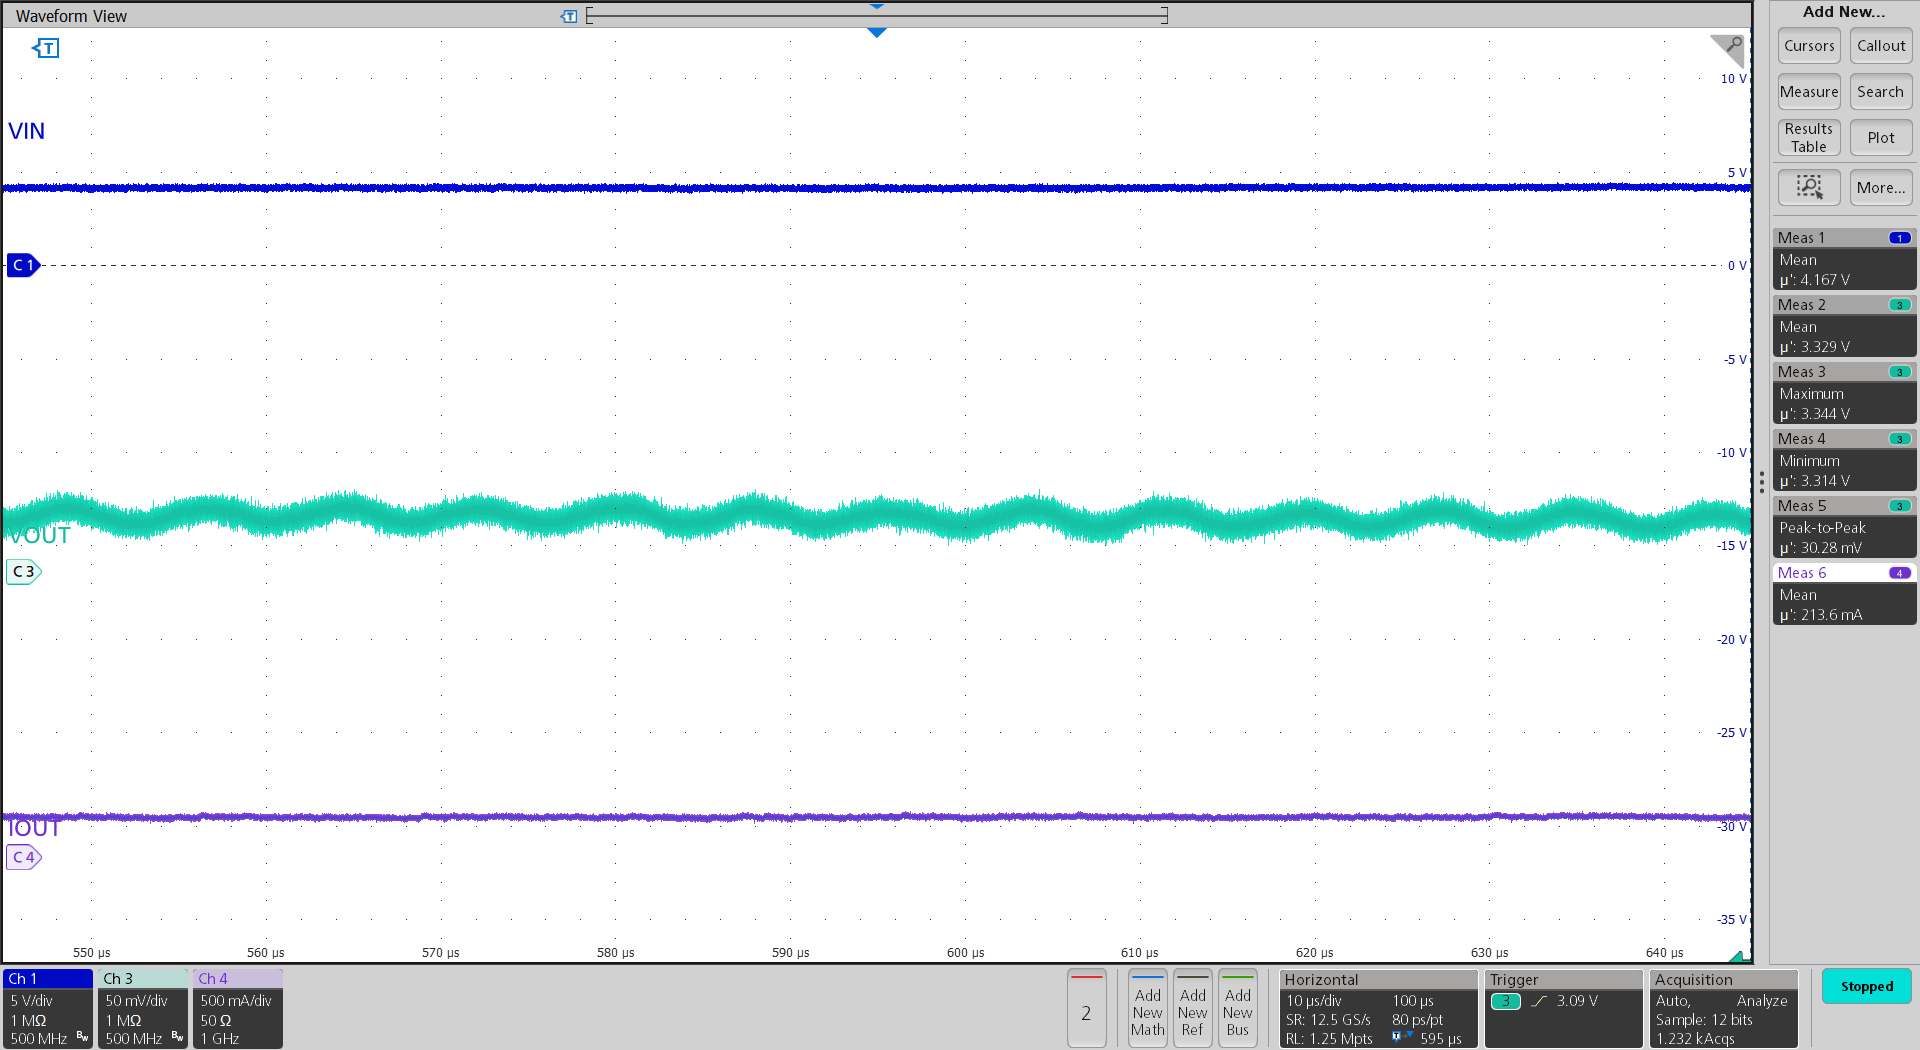The width and height of the screenshot is (1920, 1050).
Task: Click the record view T icon in title bar
Action: click(x=569, y=16)
